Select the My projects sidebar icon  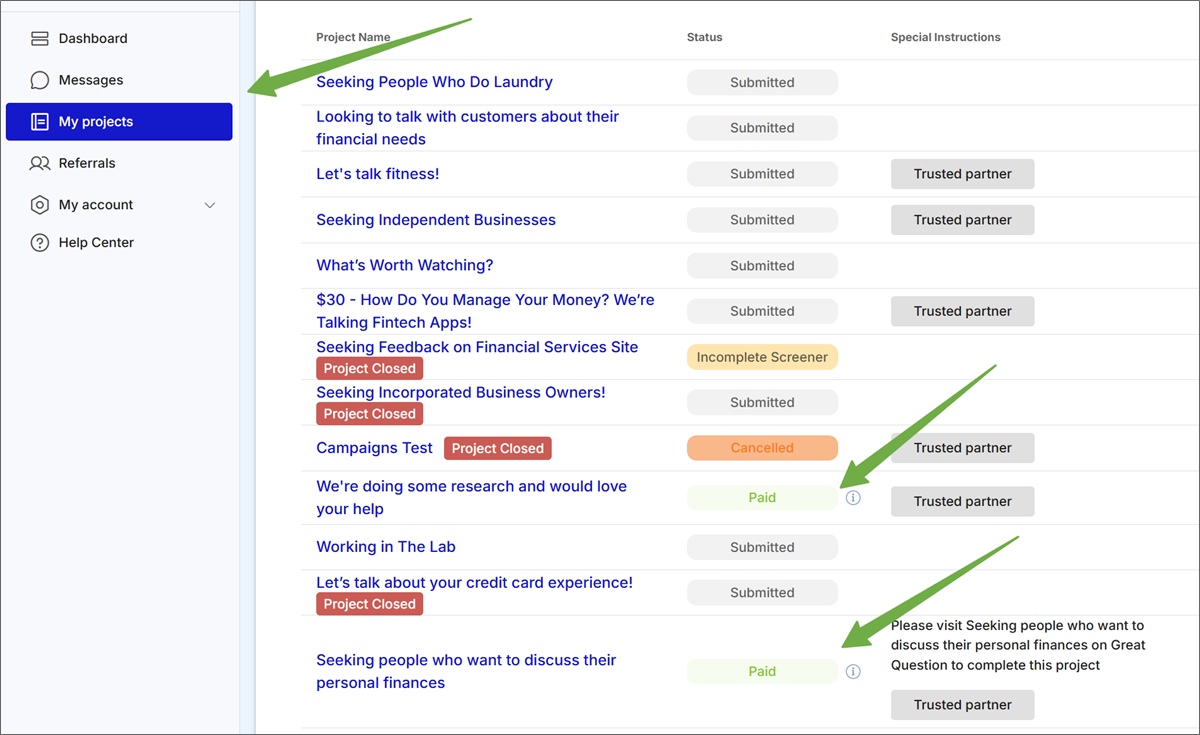coord(42,121)
